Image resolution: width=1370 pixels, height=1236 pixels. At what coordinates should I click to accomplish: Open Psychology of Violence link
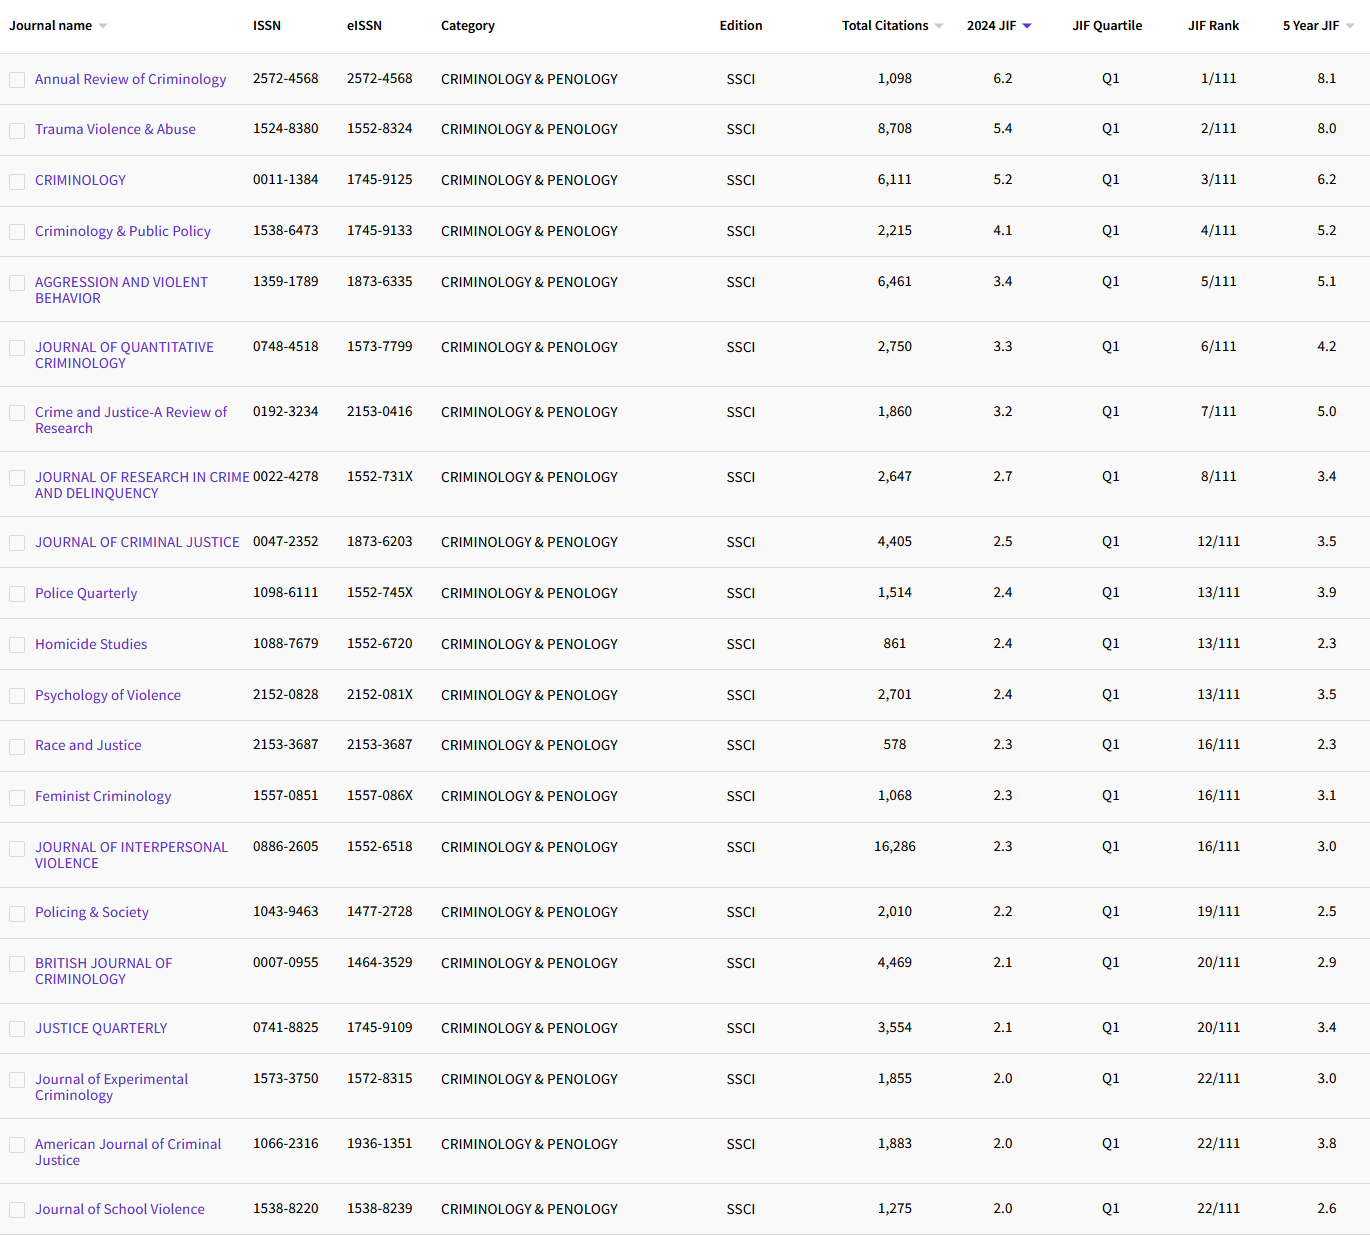coord(108,695)
